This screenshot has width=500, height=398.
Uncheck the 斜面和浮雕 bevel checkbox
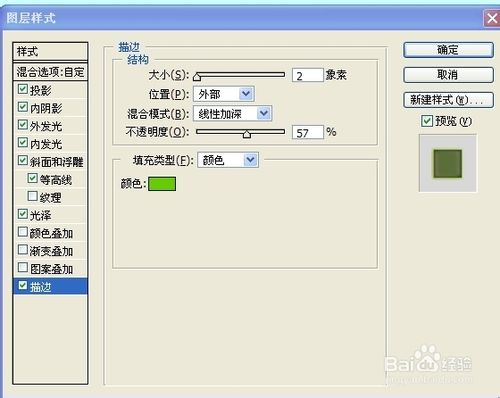tap(23, 160)
